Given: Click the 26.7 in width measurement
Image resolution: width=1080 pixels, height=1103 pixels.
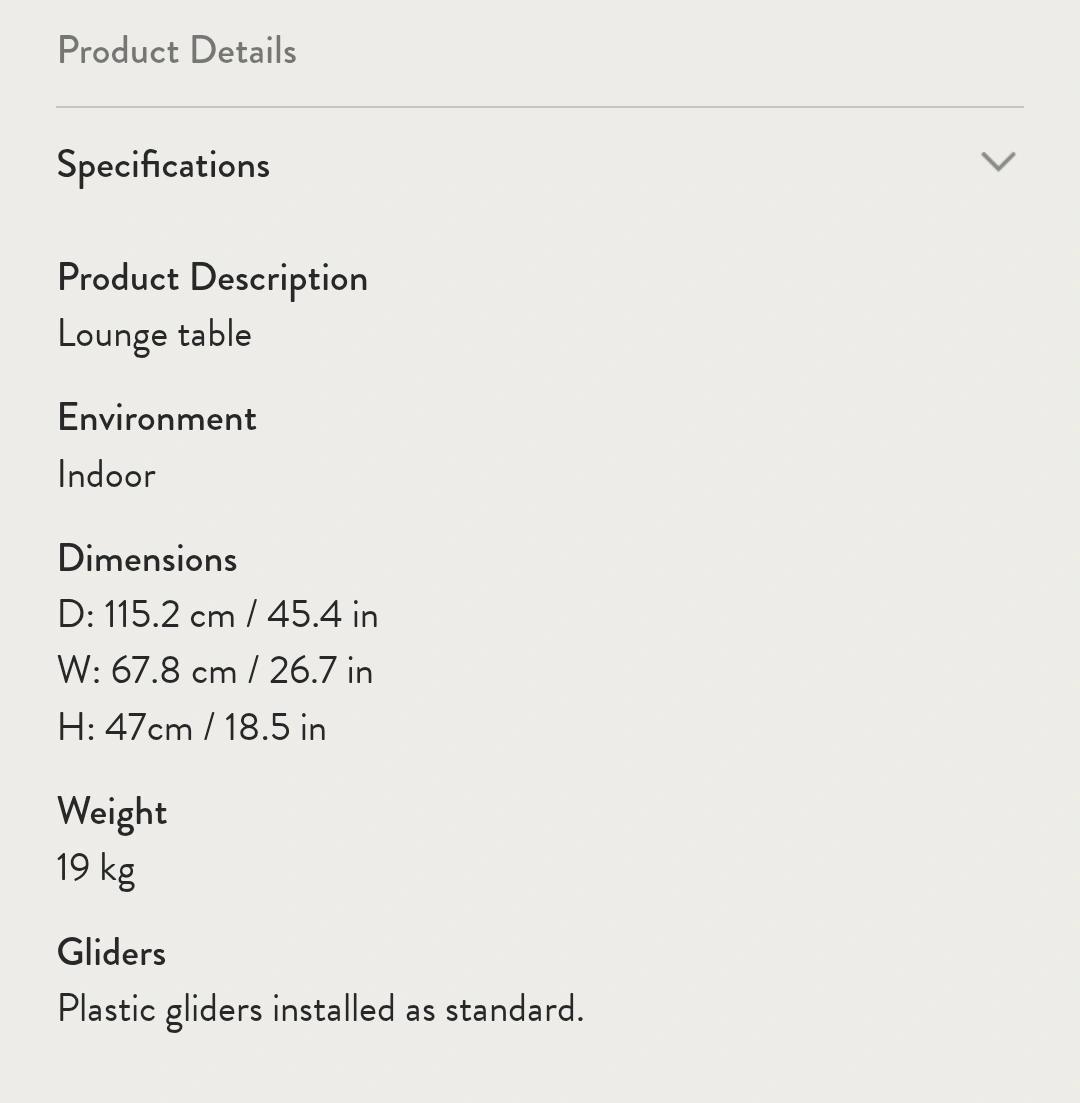Looking at the screenshot, I should click(320, 671).
